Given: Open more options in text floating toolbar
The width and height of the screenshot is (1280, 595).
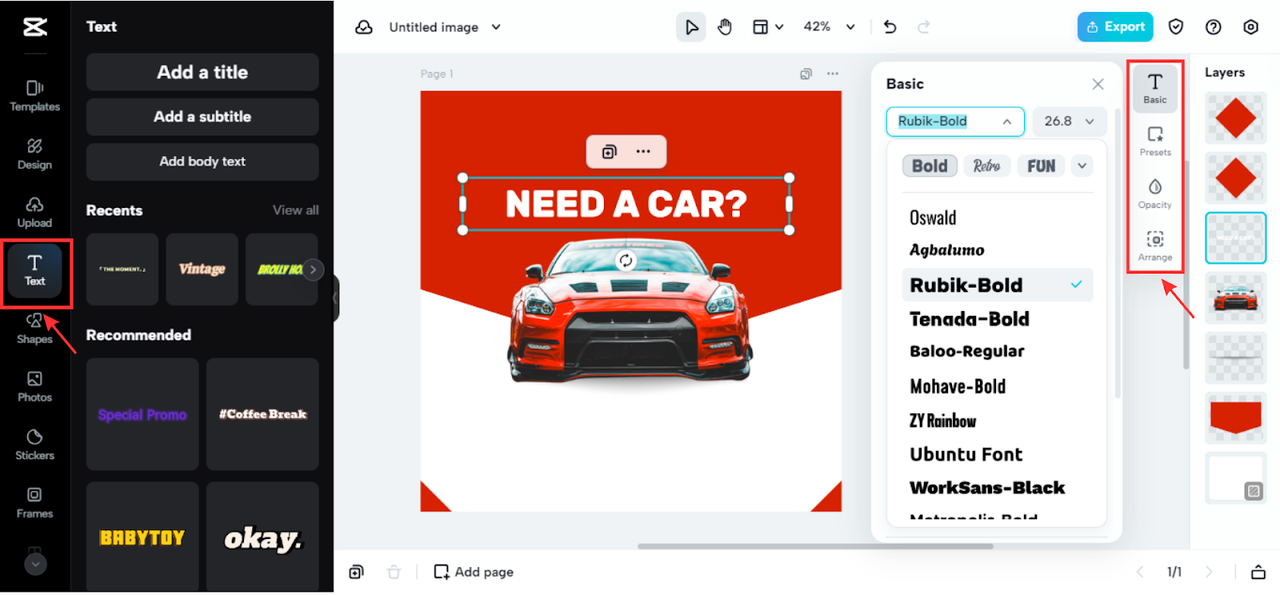Looking at the screenshot, I should (643, 152).
